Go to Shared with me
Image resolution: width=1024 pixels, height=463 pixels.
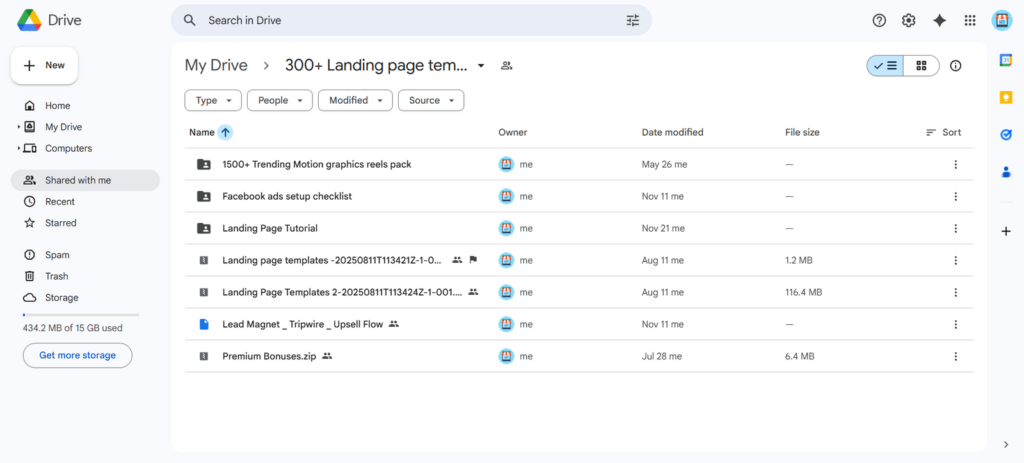78,180
